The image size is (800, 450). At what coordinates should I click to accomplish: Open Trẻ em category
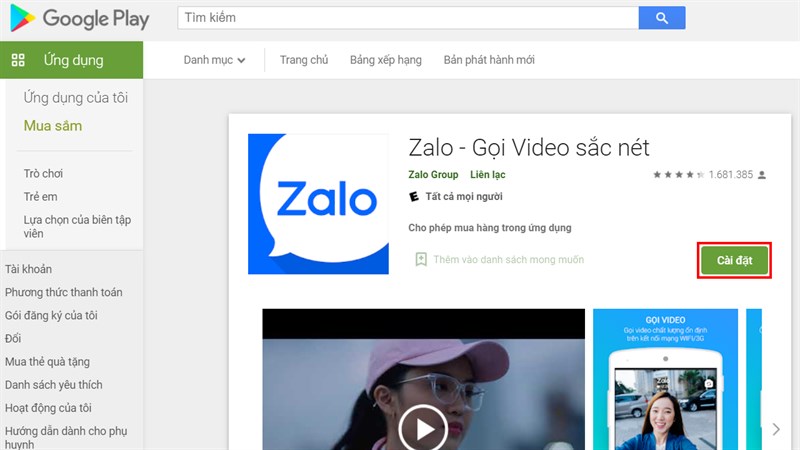click(x=40, y=196)
